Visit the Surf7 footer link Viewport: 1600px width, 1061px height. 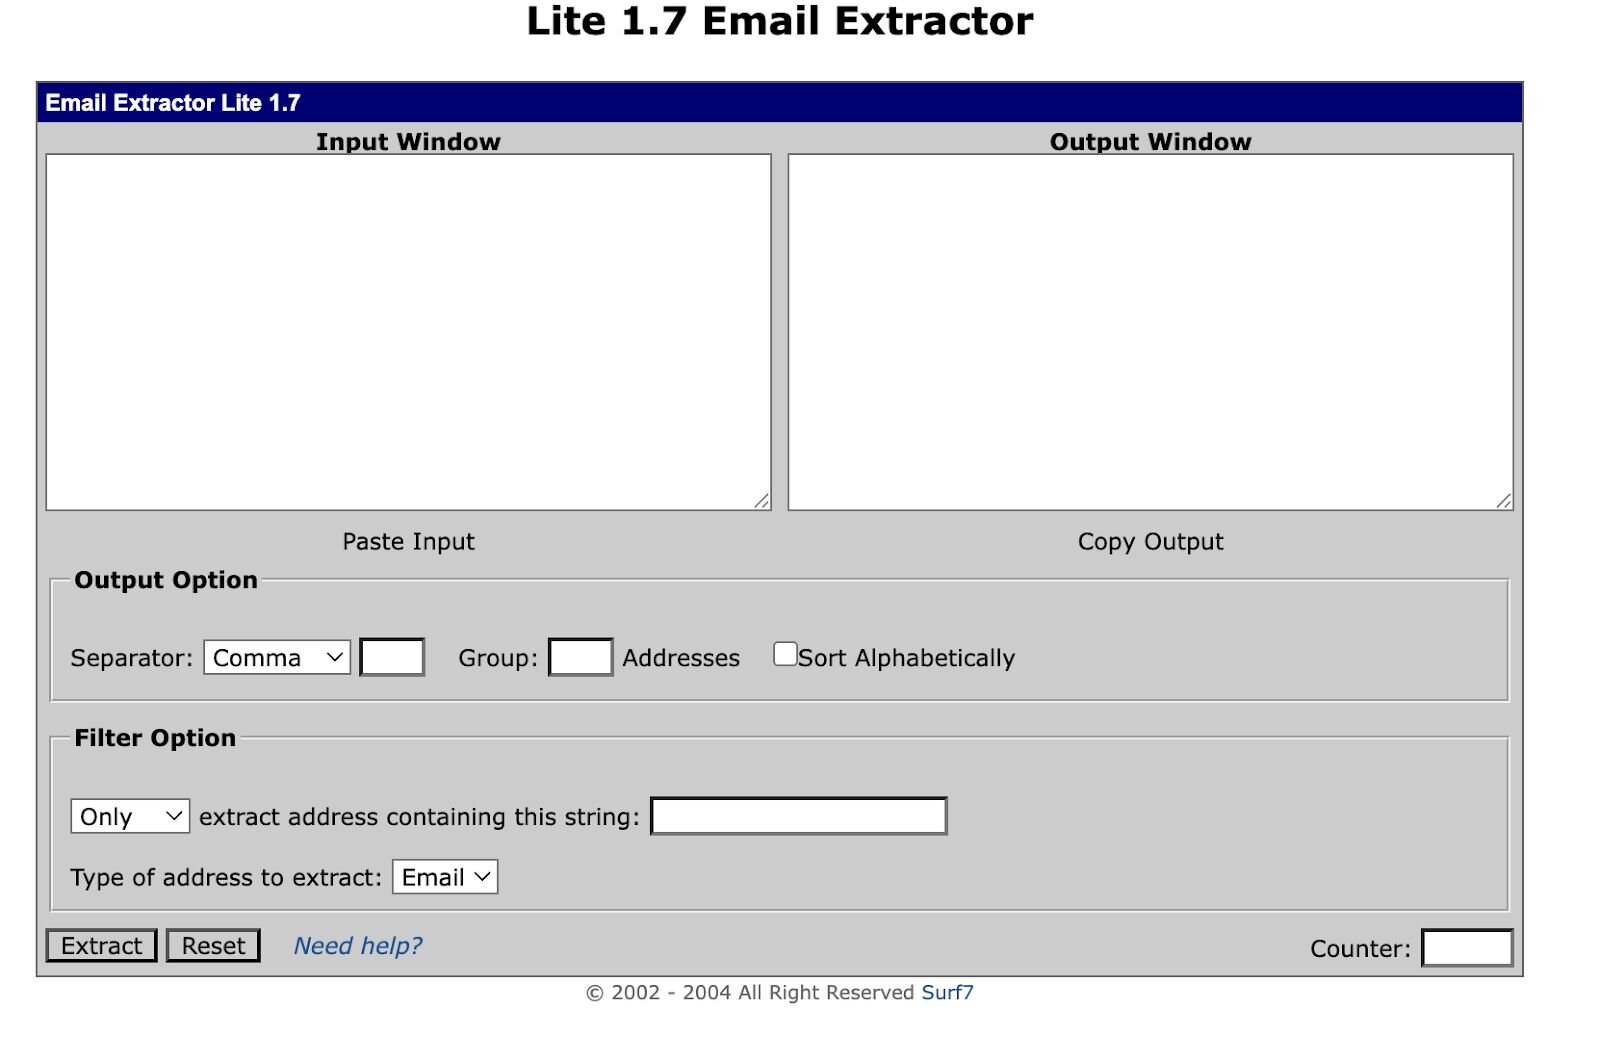click(947, 993)
